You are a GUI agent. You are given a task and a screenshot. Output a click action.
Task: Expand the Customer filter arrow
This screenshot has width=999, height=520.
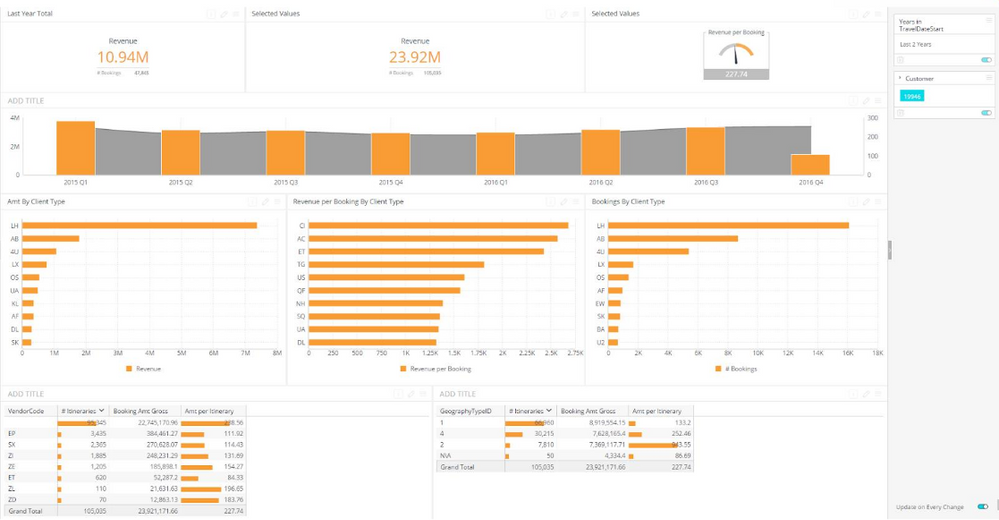tap(900, 78)
